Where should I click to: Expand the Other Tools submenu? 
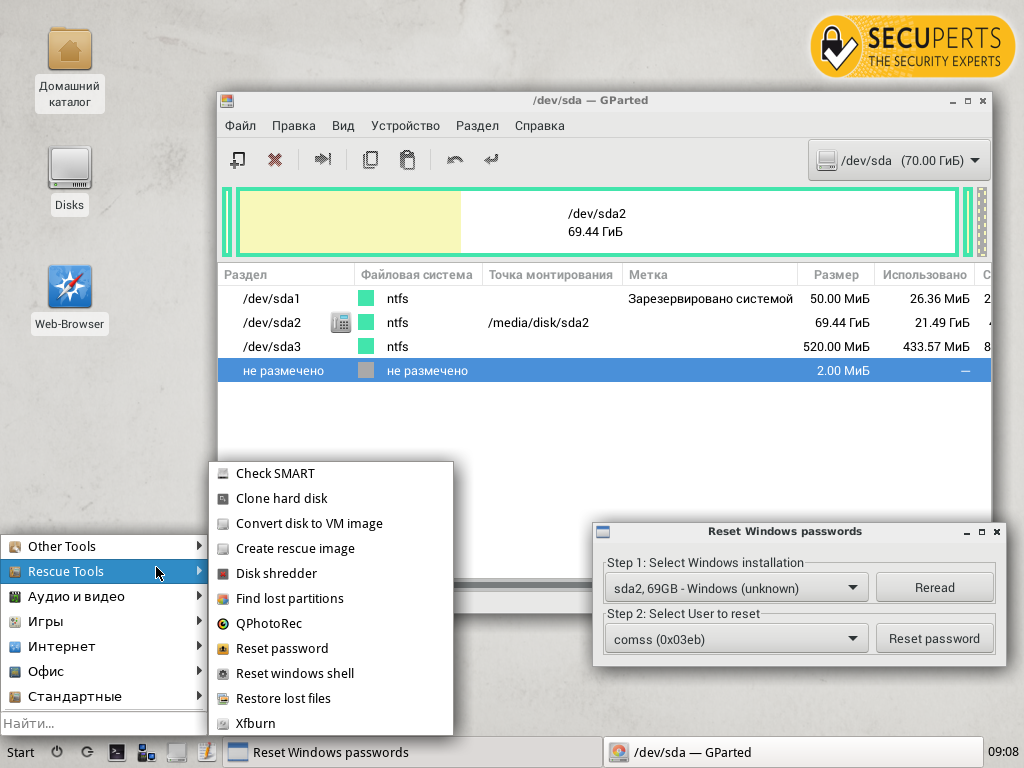(104, 547)
